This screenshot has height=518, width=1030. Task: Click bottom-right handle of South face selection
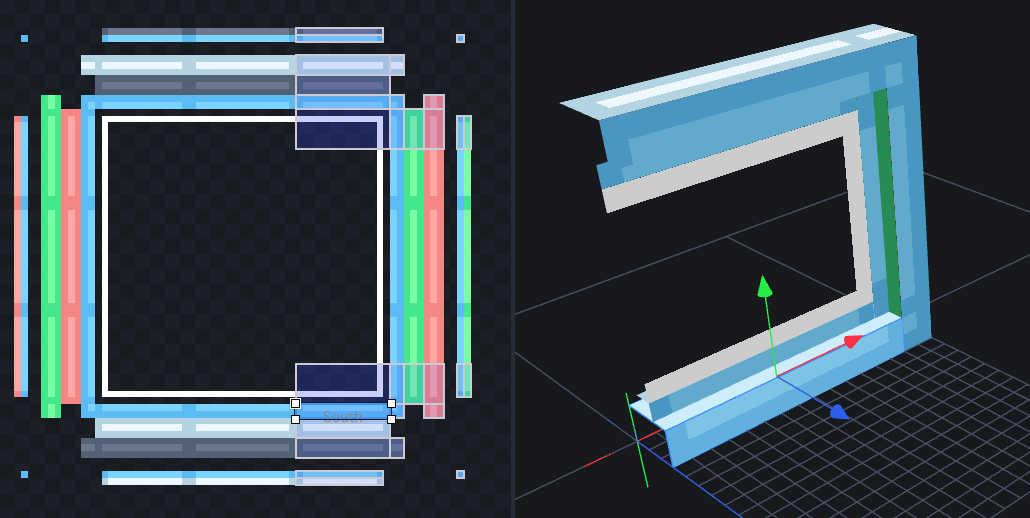(x=391, y=419)
